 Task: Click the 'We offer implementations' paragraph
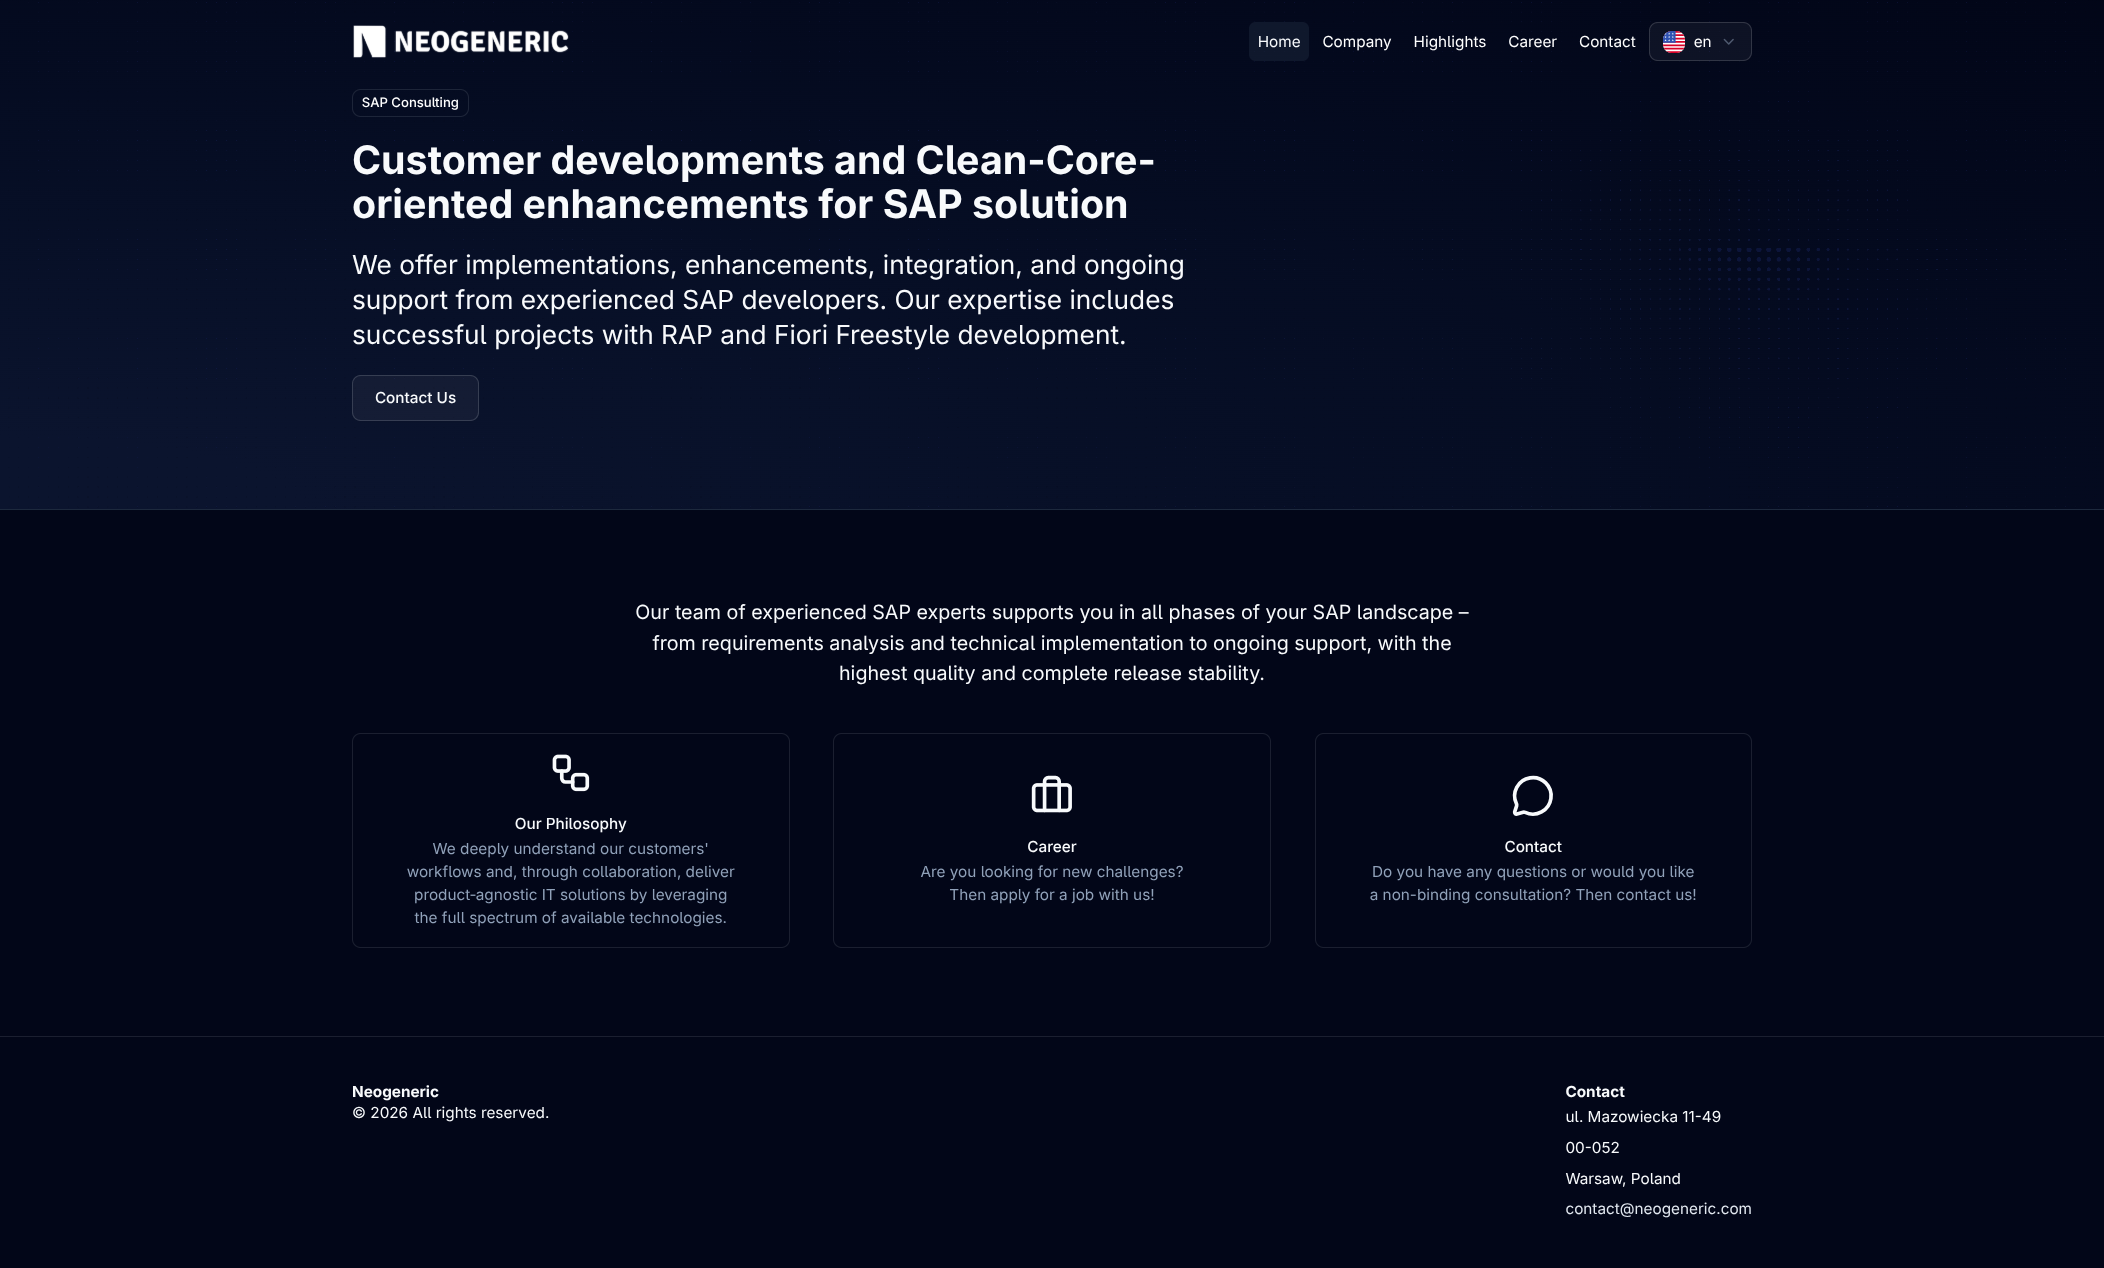tap(768, 300)
